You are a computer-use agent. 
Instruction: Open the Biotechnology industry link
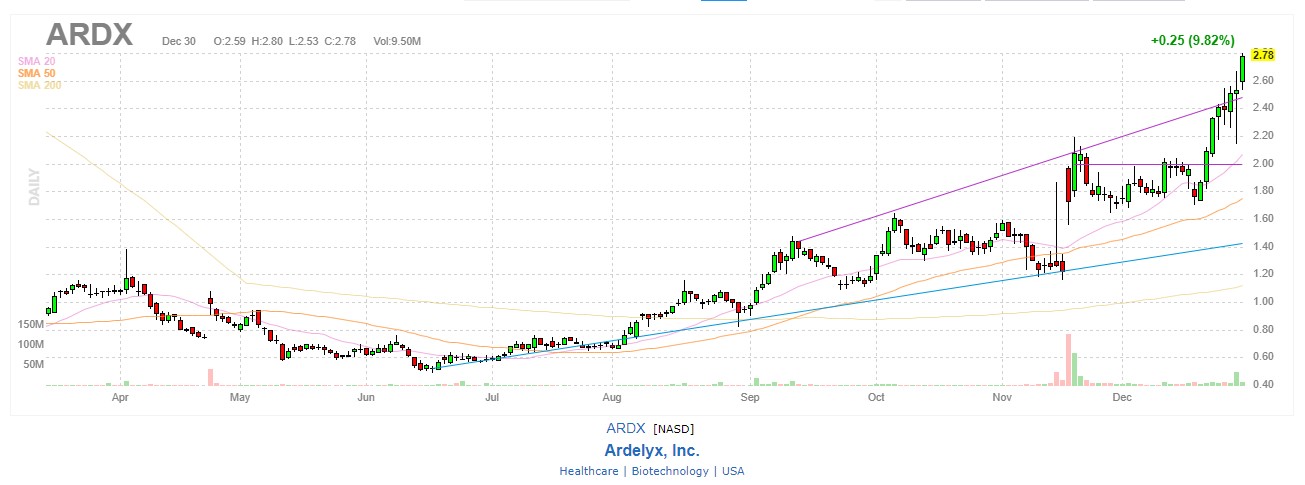(x=669, y=471)
